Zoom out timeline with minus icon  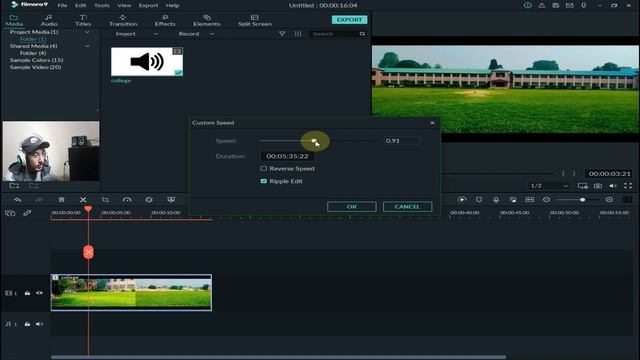click(x=547, y=200)
